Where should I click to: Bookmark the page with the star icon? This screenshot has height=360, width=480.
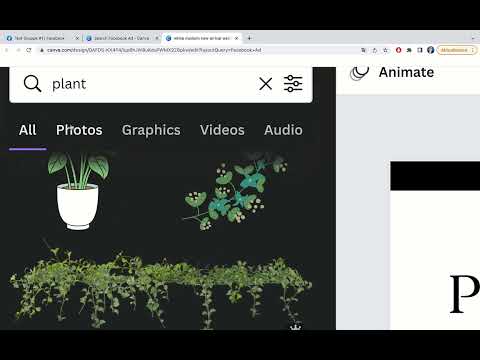click(x=386, y=50)
